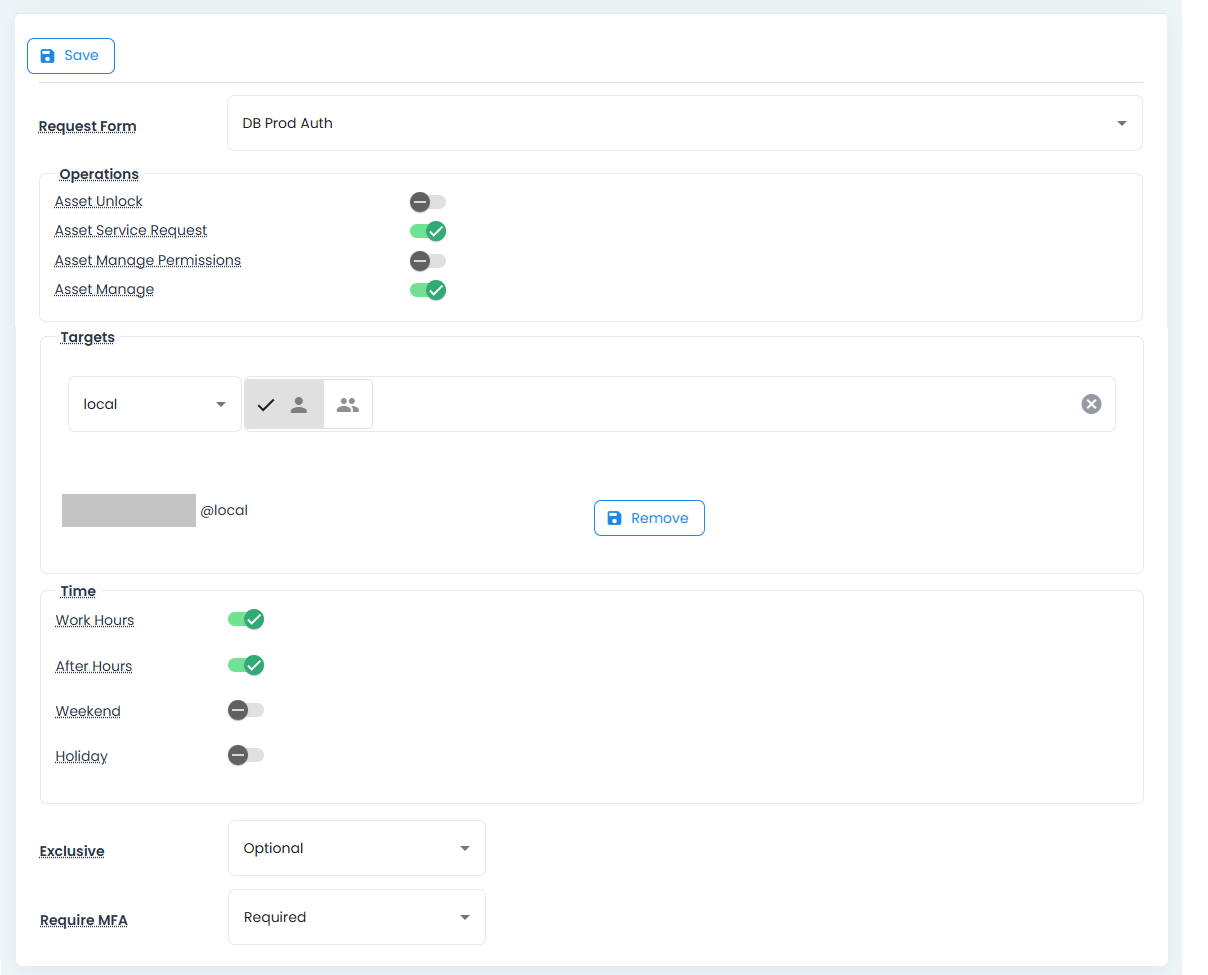The height and width of the screenshot is (975, 1208).
Task: Select the user group target icon
Action: coord(348,404)
